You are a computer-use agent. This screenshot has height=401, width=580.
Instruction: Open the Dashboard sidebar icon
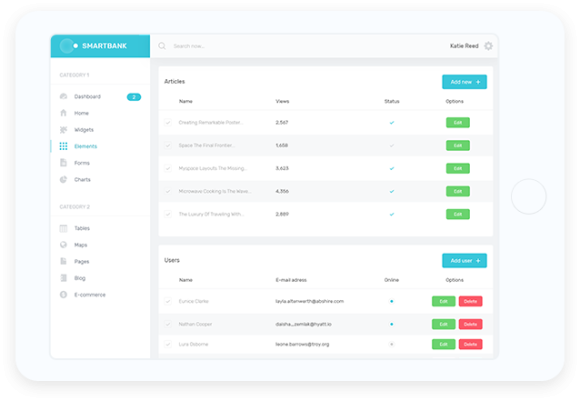(x=64, y=97)
